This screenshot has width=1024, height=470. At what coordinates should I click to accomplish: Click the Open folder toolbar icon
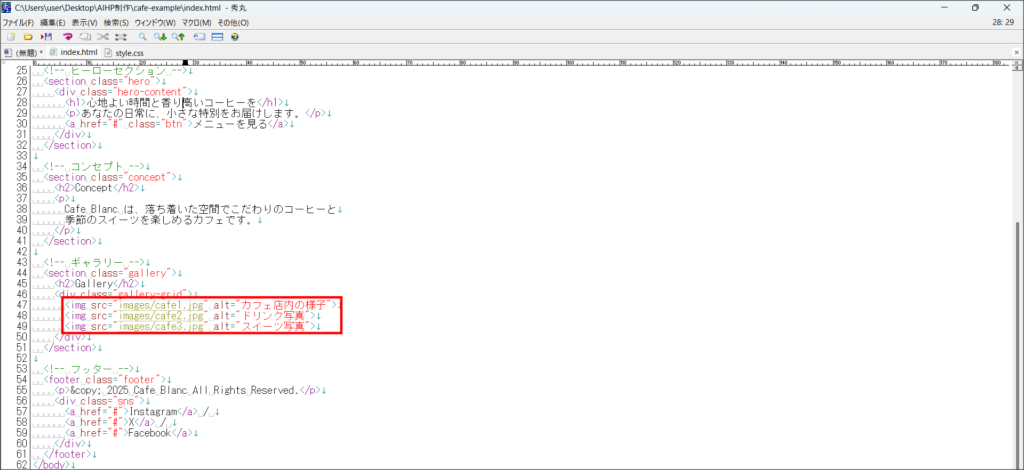(x=28, y=36)
